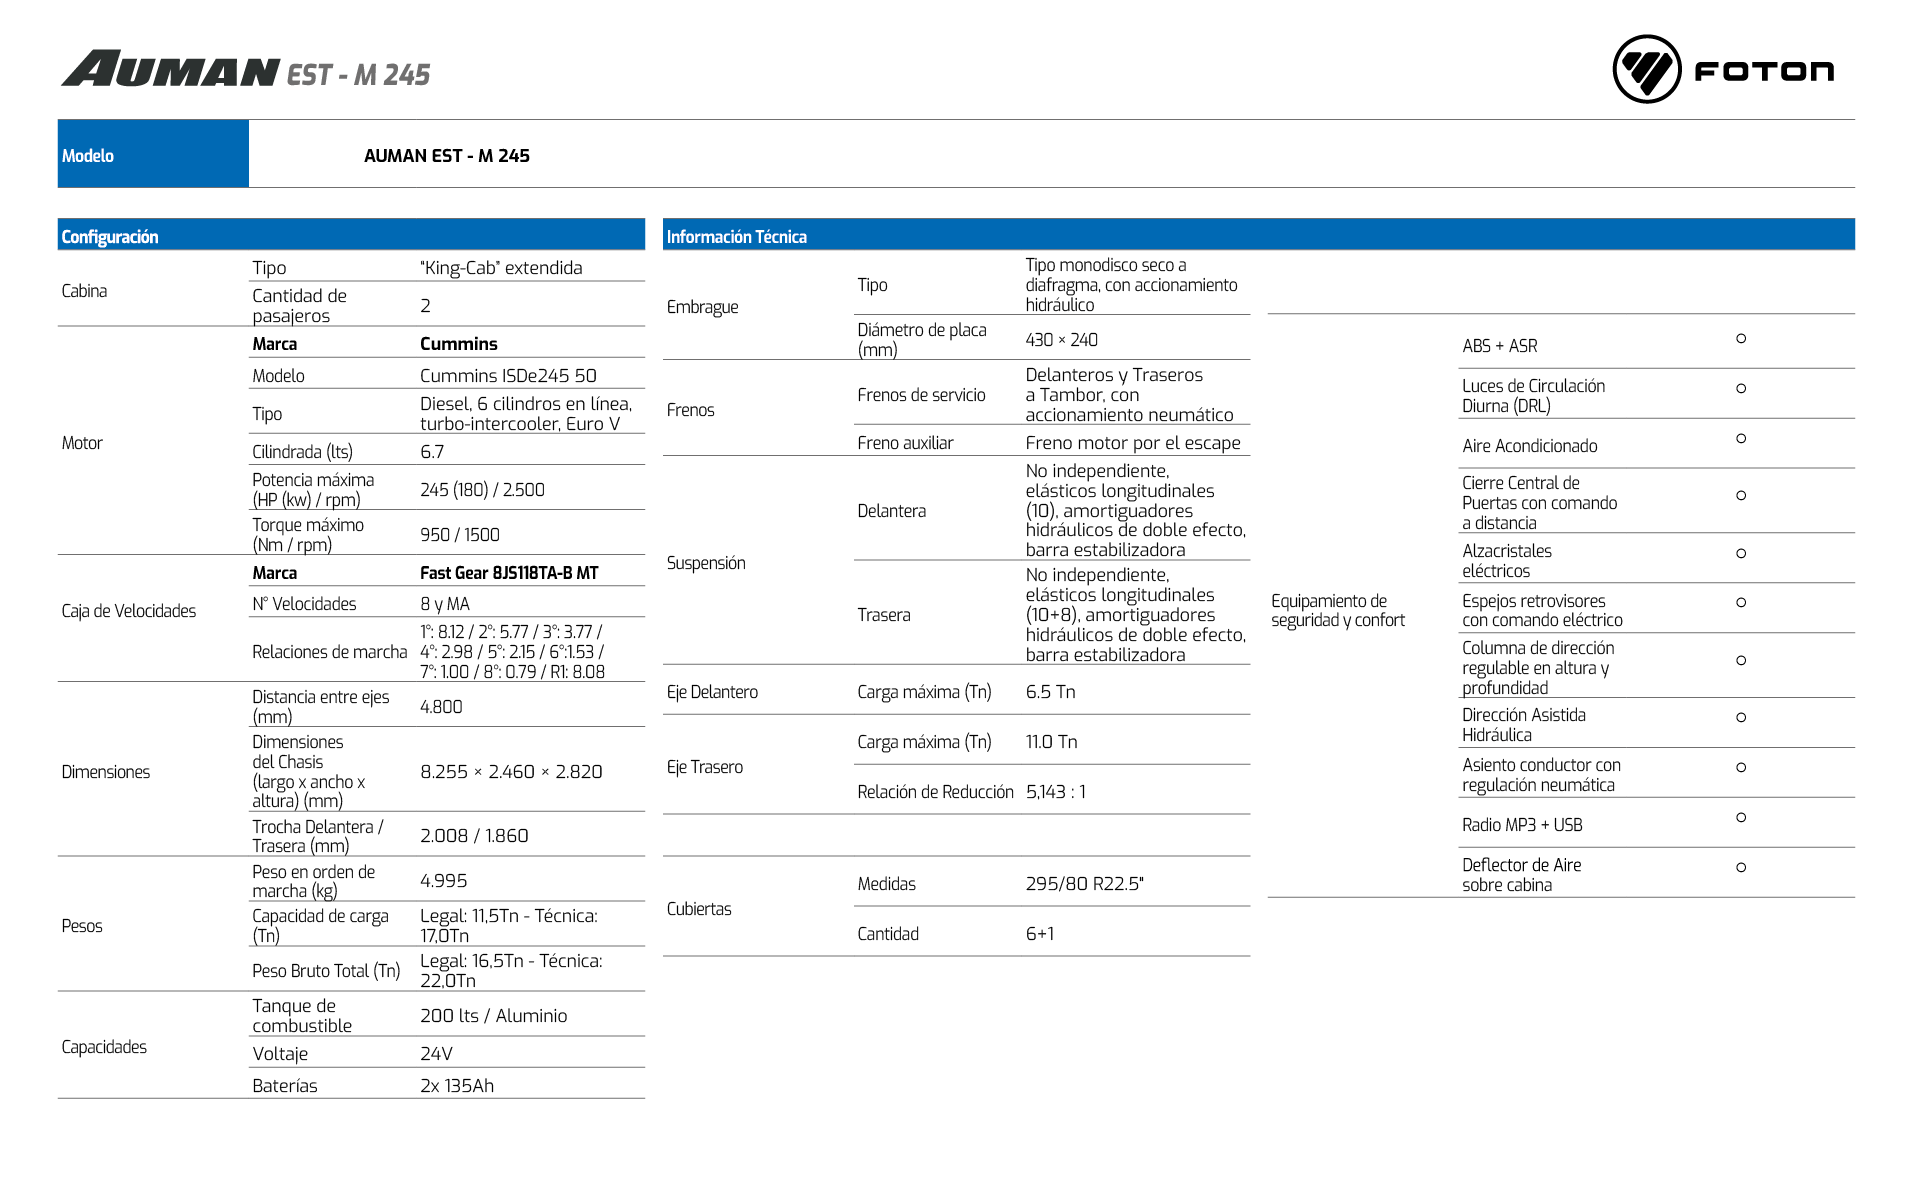Click the '24V' Voltaje value
Image resolution: width=1921 pixels, height=1203 pixels.
tap(436, 1054)
